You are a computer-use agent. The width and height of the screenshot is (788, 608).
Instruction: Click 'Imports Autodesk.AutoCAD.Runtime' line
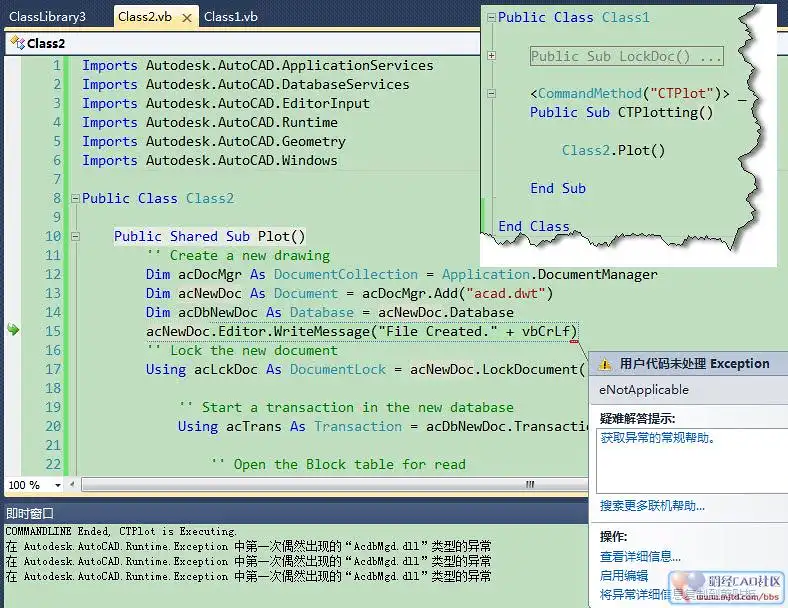click(210, 123)
